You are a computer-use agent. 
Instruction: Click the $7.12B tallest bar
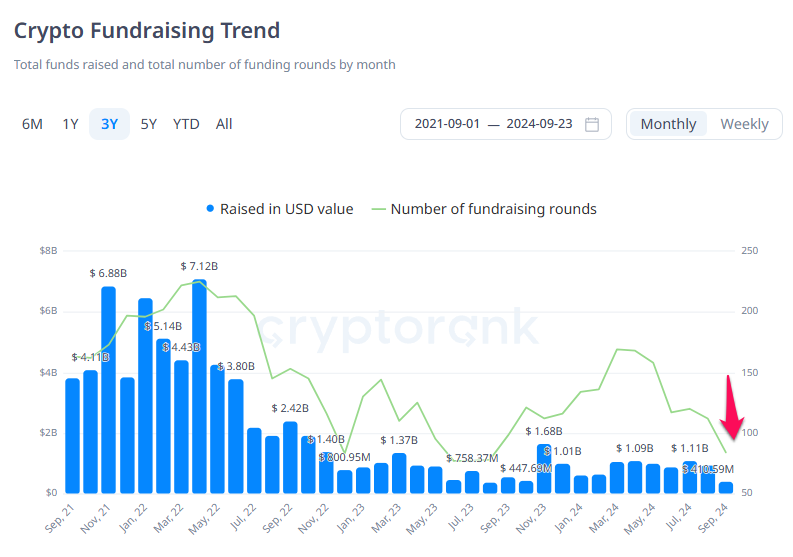199,386
